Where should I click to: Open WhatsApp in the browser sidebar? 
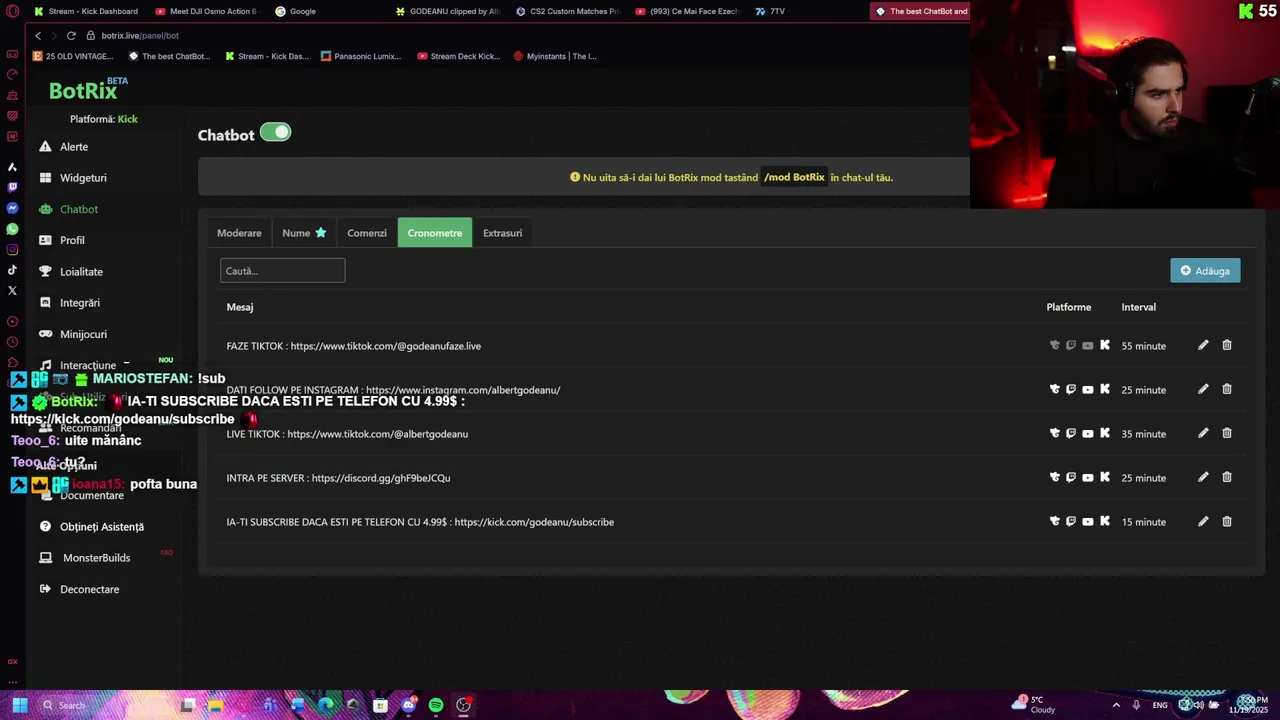coord(12,229)
